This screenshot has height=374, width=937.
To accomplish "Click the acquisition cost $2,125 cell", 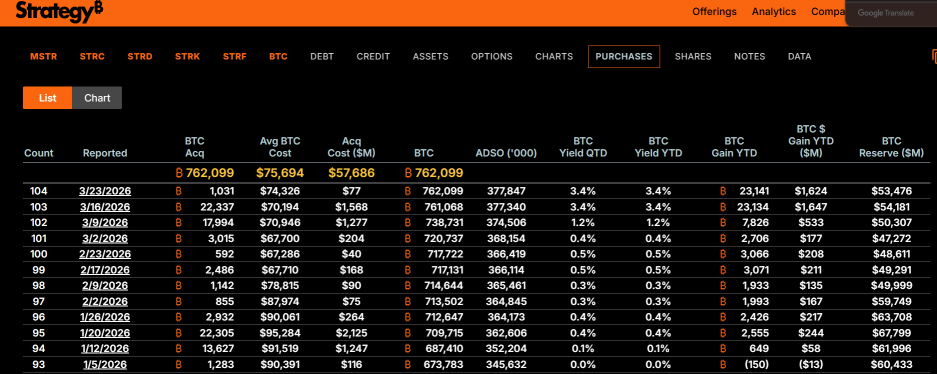I will pyautogui.click(x=351, y=333).
